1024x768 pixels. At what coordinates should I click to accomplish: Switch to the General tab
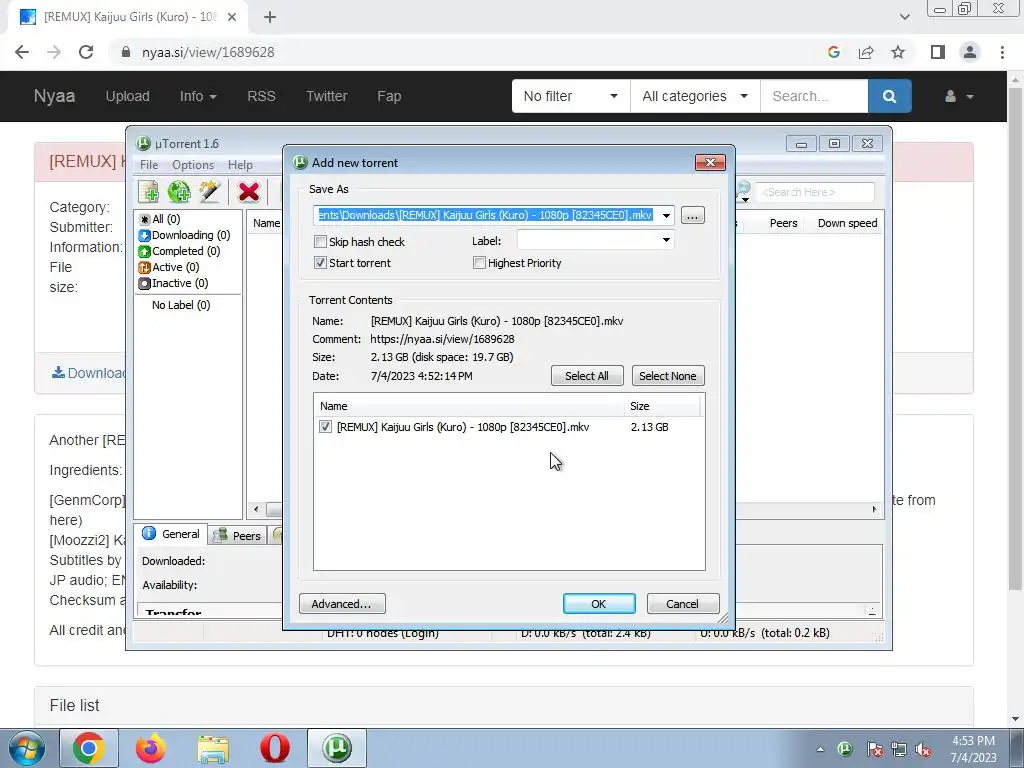[x=171, y=534]
